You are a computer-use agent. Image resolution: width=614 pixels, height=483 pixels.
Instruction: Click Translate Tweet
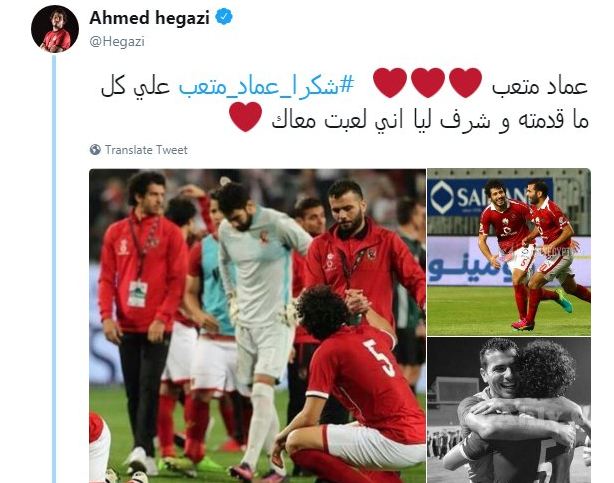tap(146, 150)
